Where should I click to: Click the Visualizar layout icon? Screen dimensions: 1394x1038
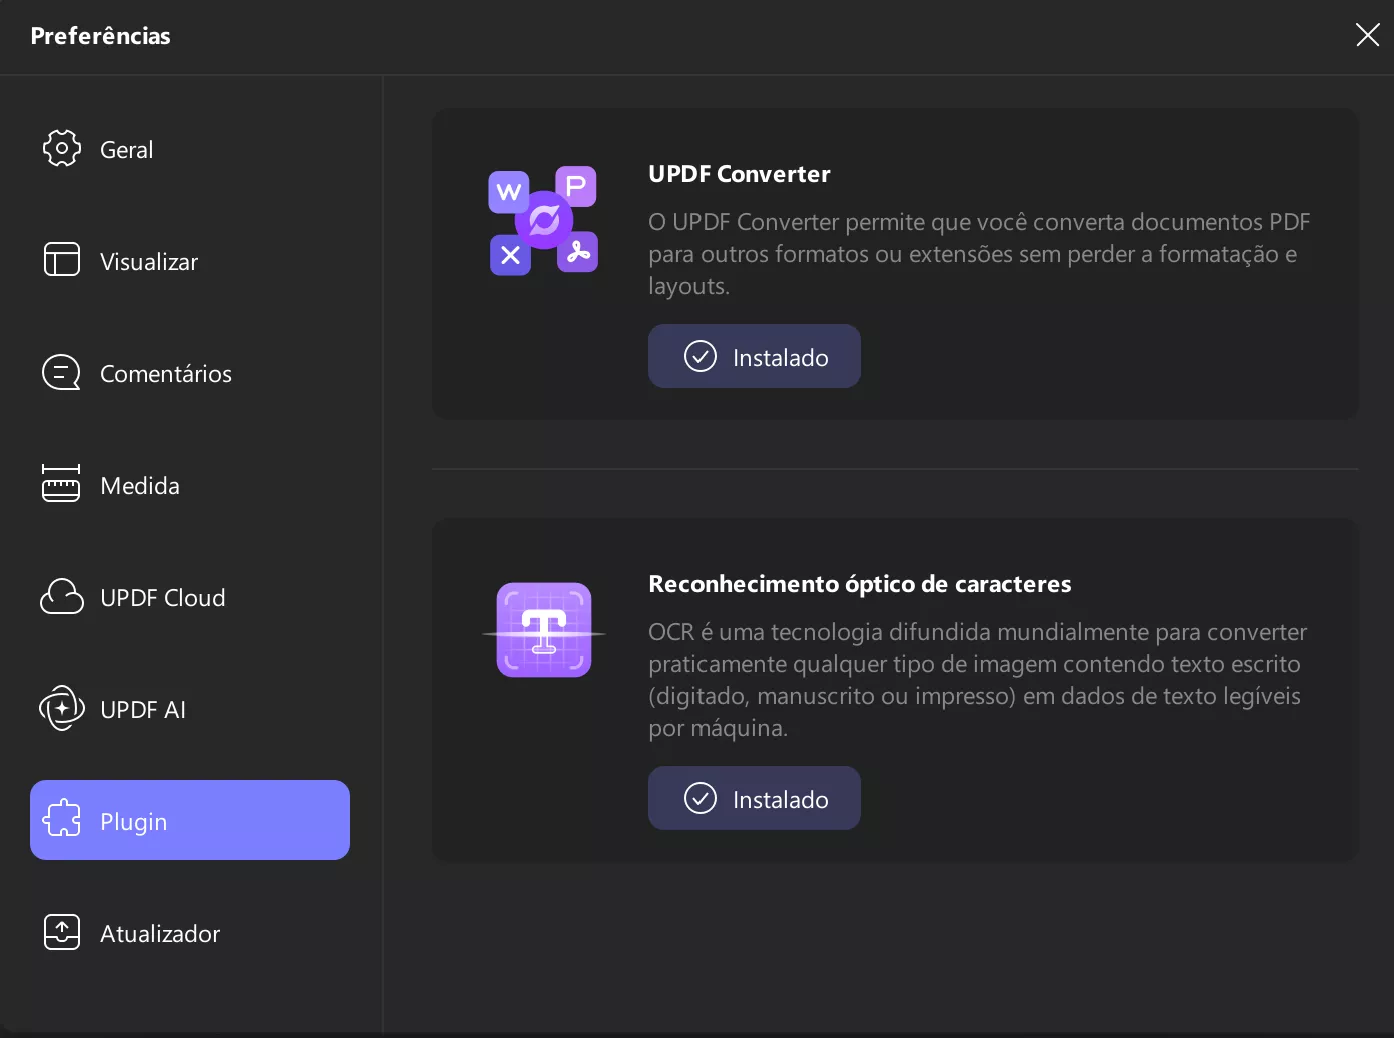click(x=62, y=260)
